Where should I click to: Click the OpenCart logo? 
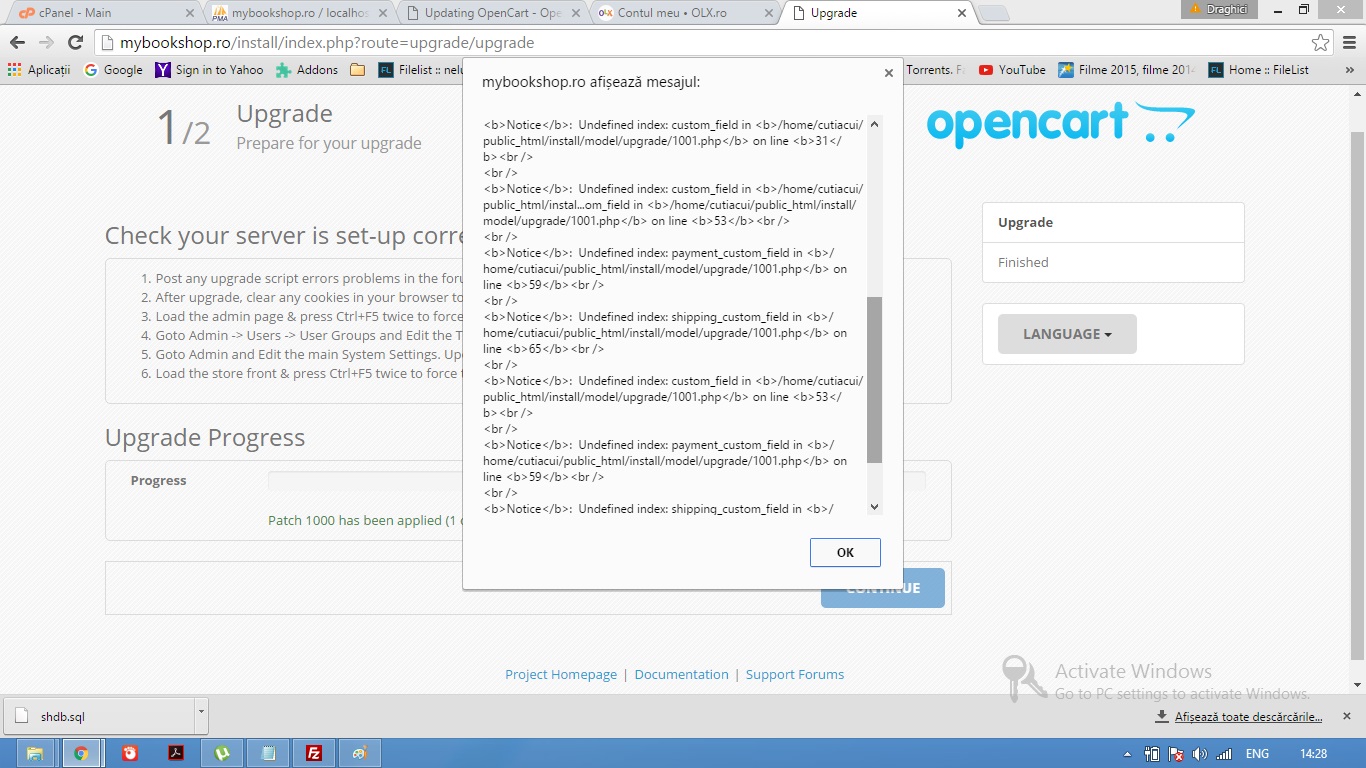coord(1060,124)
